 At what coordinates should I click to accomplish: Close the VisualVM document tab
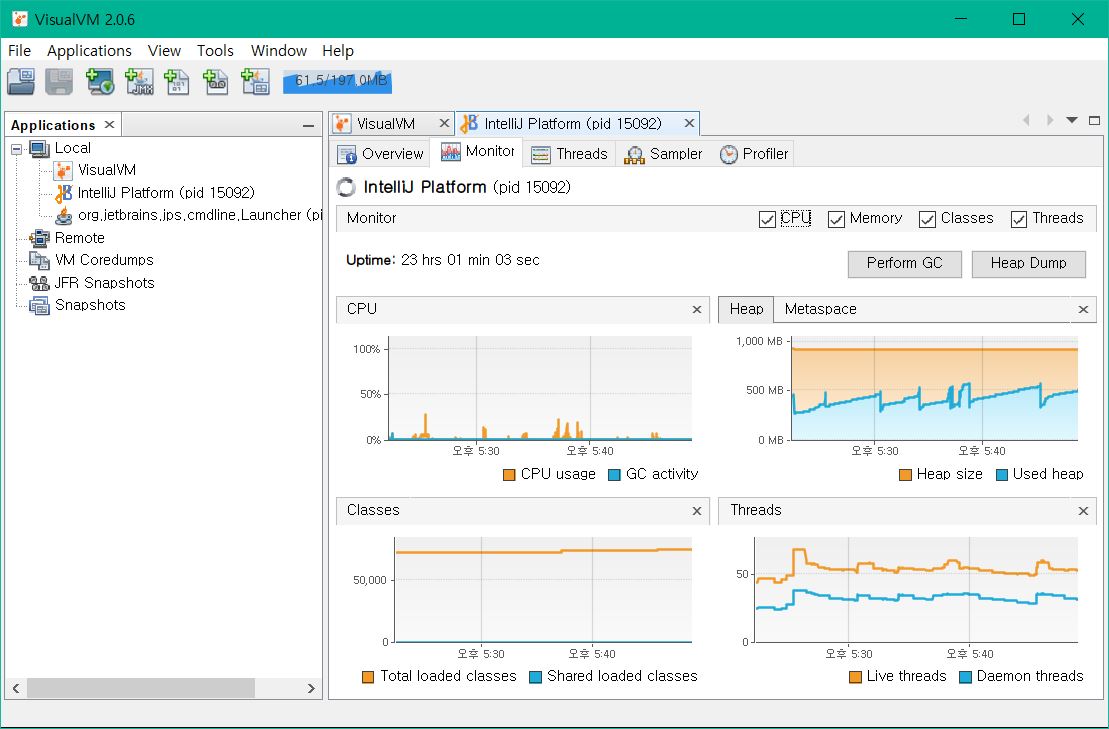click(x=443, y=123)
